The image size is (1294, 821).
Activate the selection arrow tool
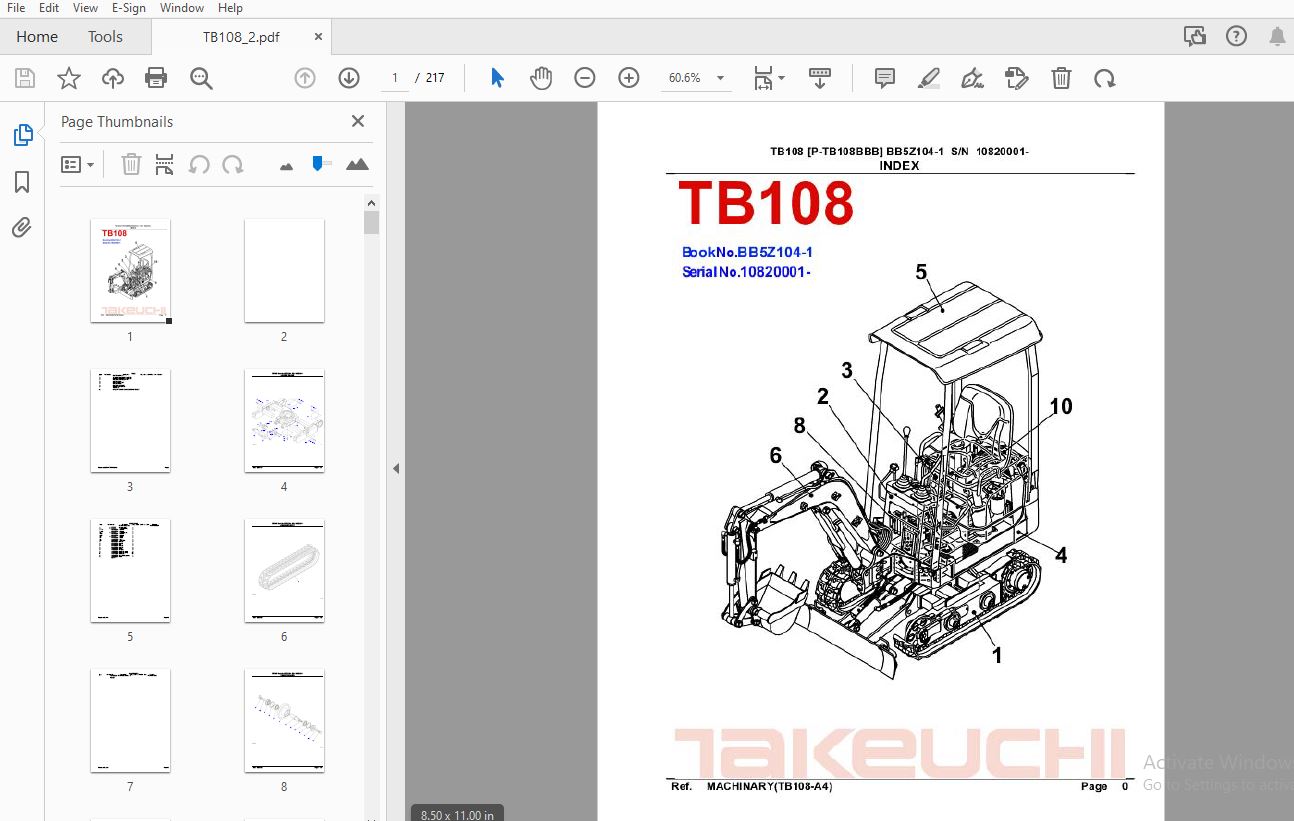tap(497, 78)
